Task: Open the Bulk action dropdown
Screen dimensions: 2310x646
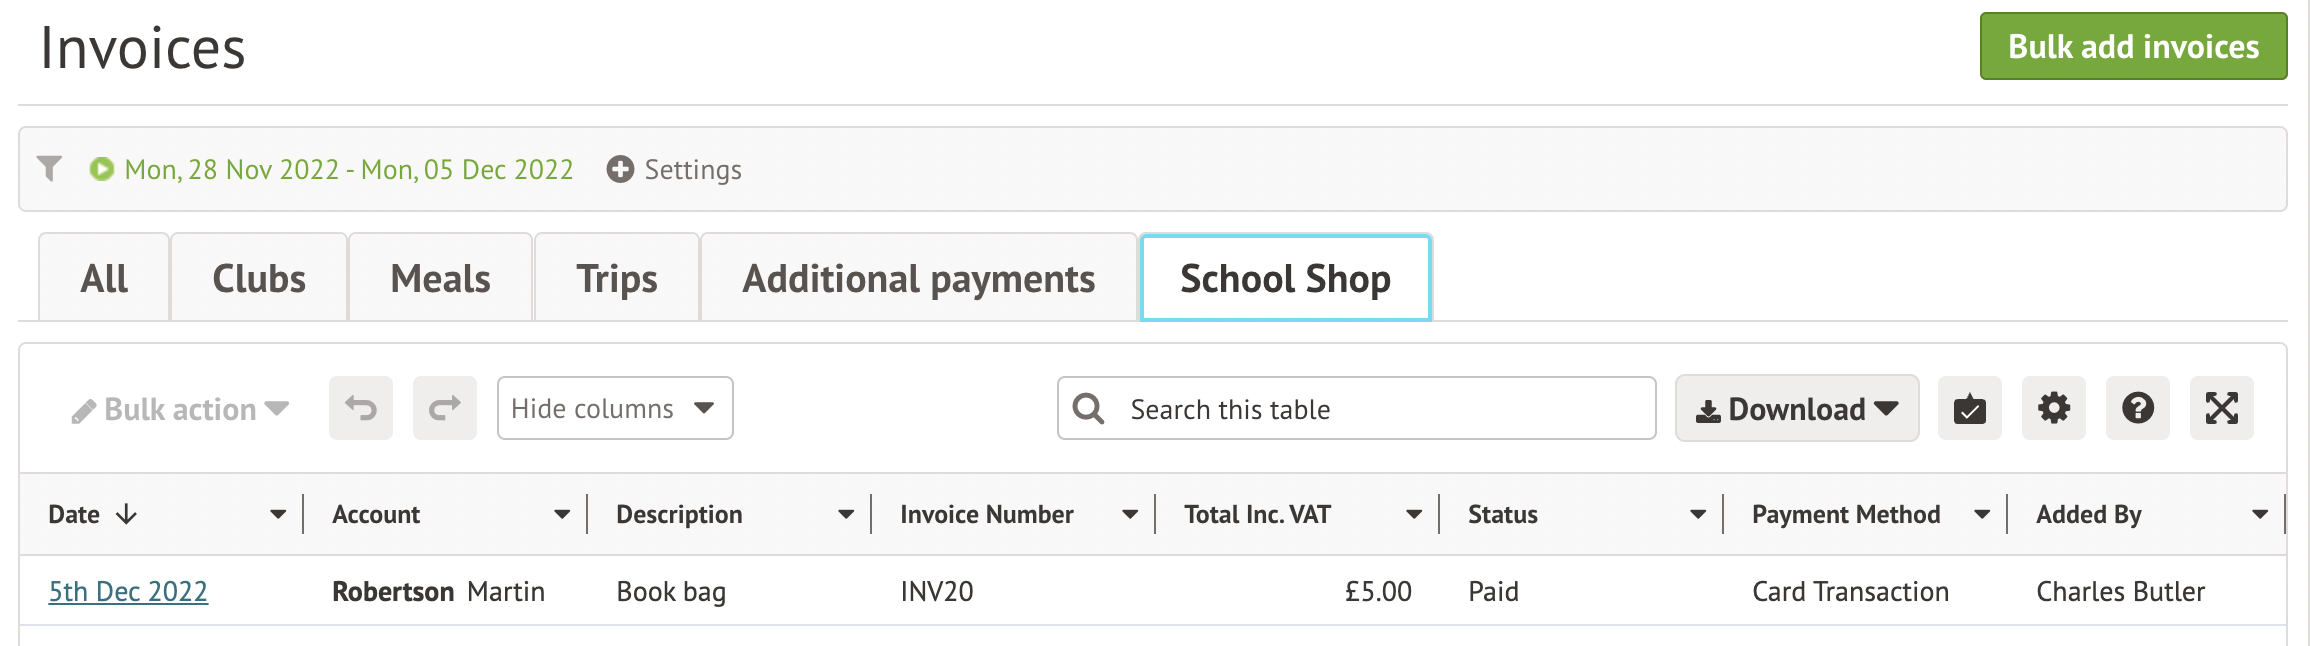Action: (x=181, y=409)
